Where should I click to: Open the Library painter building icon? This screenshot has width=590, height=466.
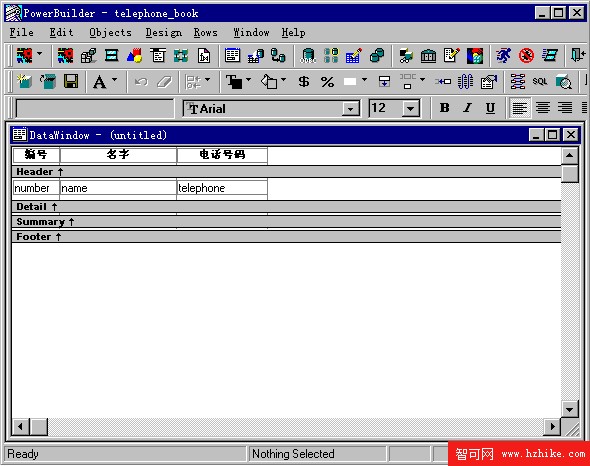tap(428, 56)
